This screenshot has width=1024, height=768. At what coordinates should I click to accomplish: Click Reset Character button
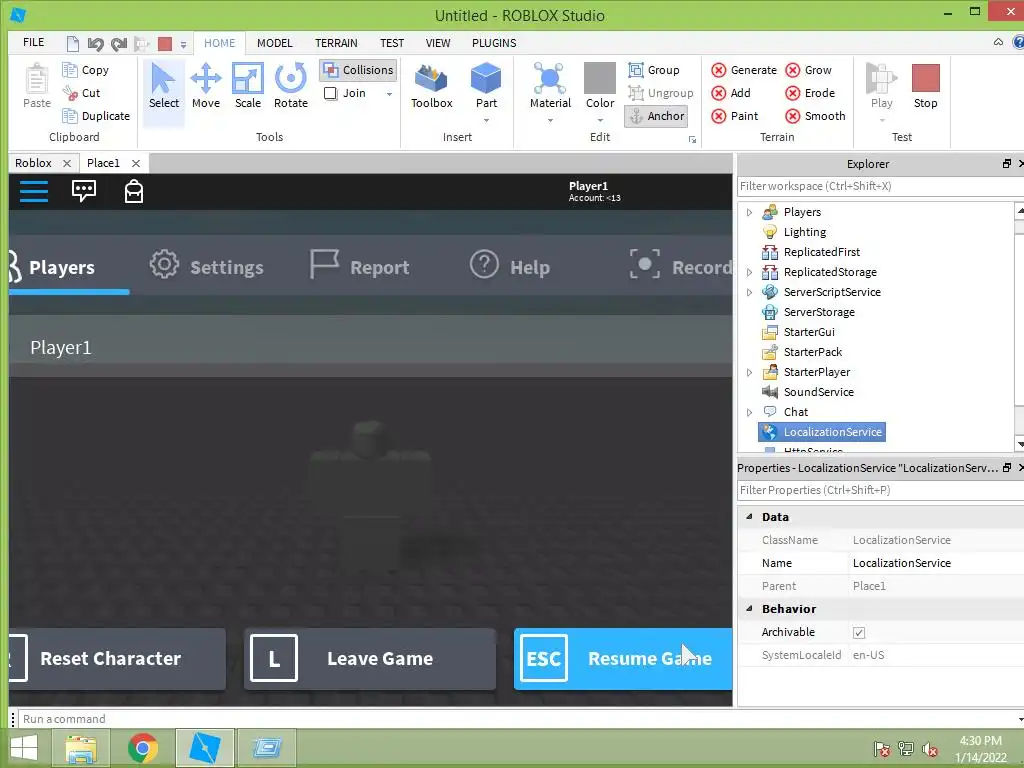coord(118,659)
